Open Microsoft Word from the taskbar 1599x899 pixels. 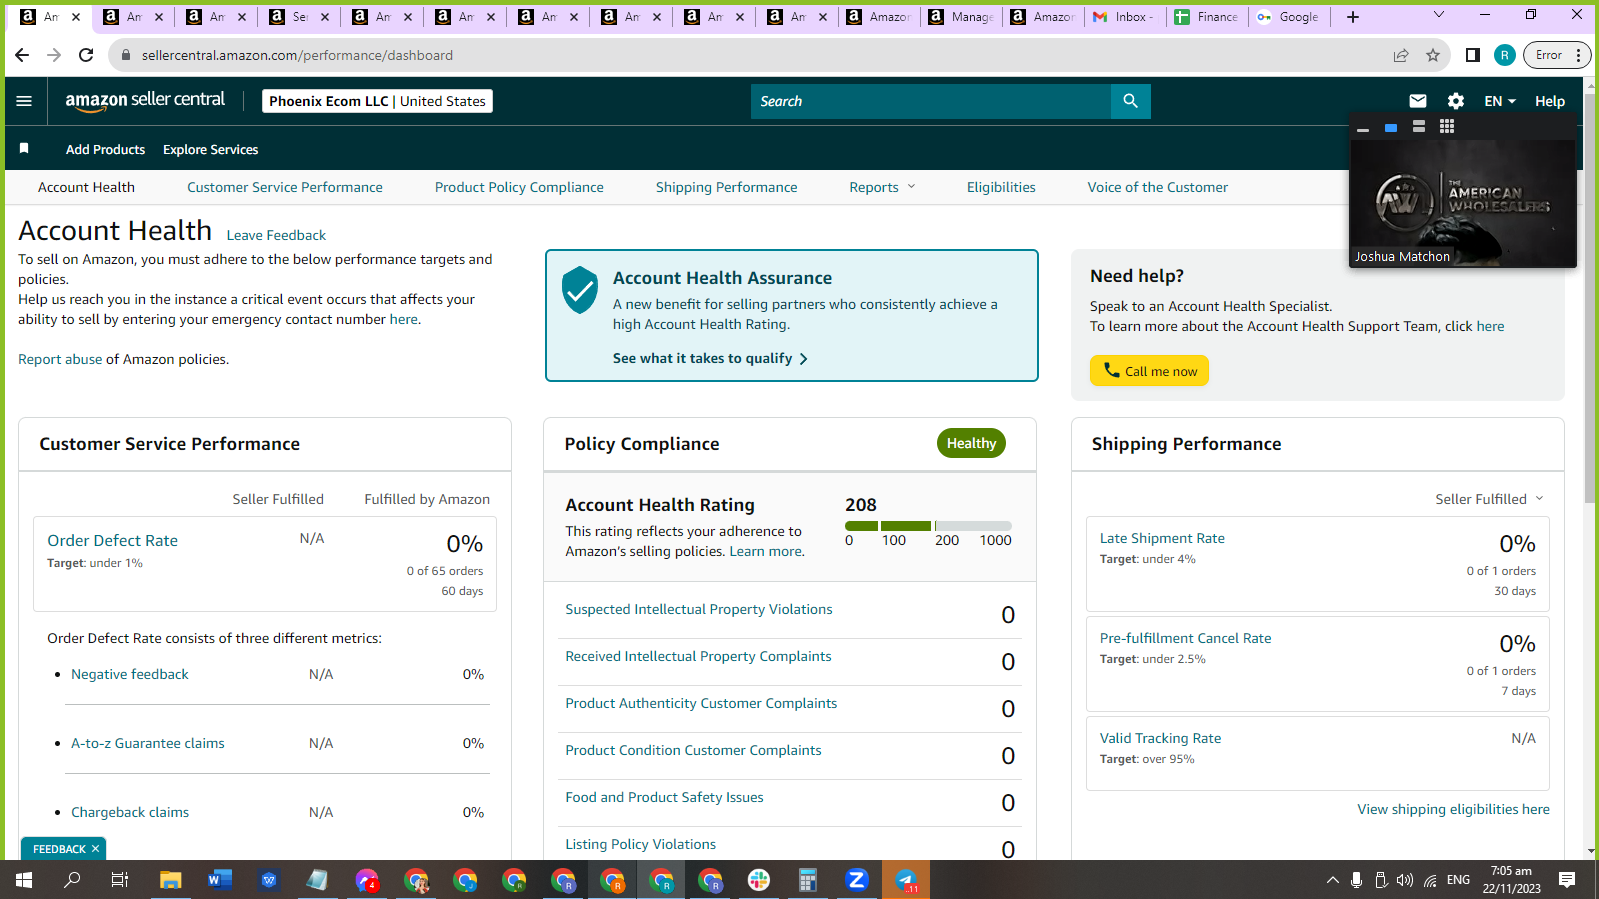[220, 880]
